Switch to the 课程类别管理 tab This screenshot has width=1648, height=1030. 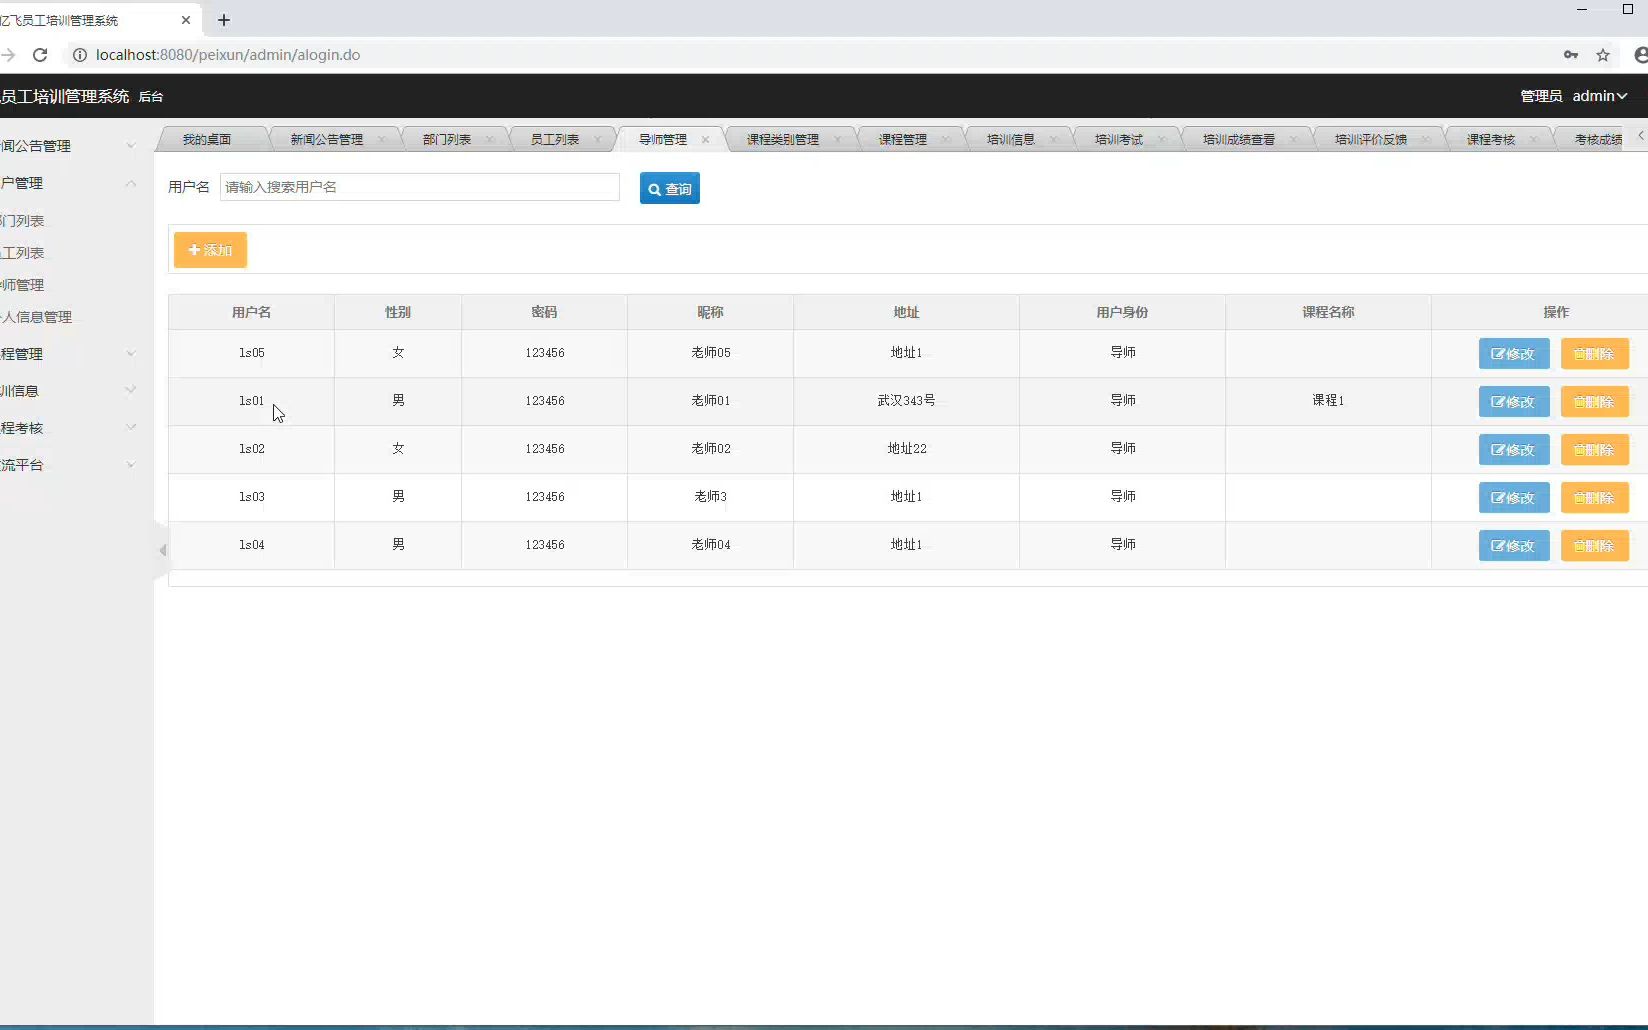tap(783, 139)
